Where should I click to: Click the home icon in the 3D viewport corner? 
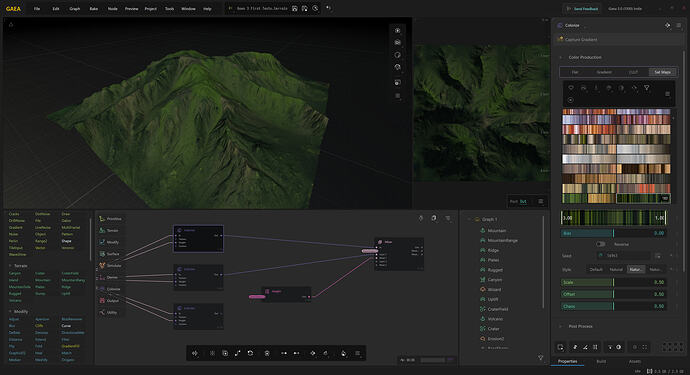(x=11, y=25)
